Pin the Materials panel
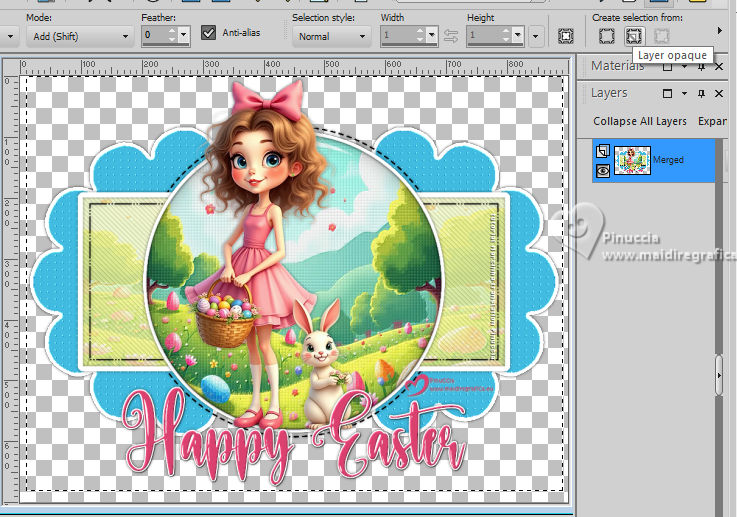 [701, 66]
